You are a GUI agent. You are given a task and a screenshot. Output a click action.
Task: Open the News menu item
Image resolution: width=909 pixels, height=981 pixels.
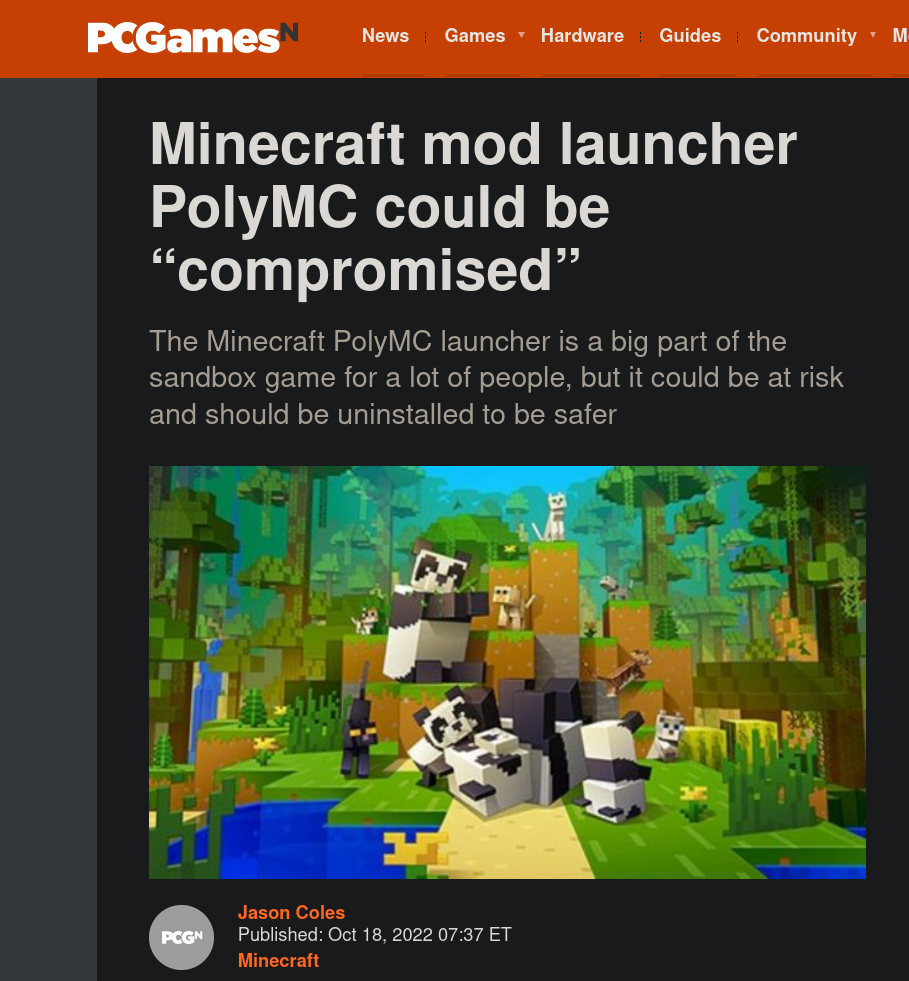pyautogui.click(x=385, y=36)
